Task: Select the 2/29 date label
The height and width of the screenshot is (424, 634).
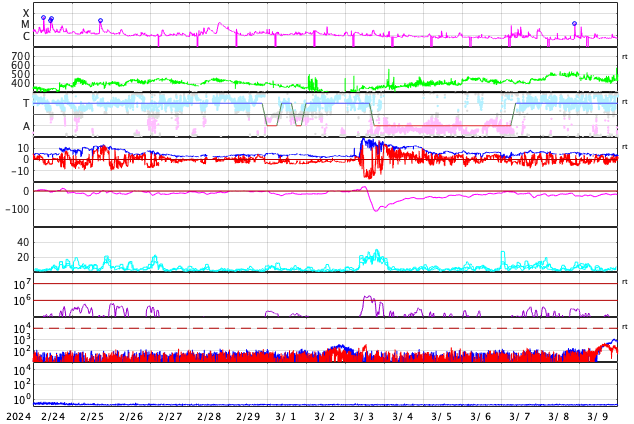Action: pos(248,417)
